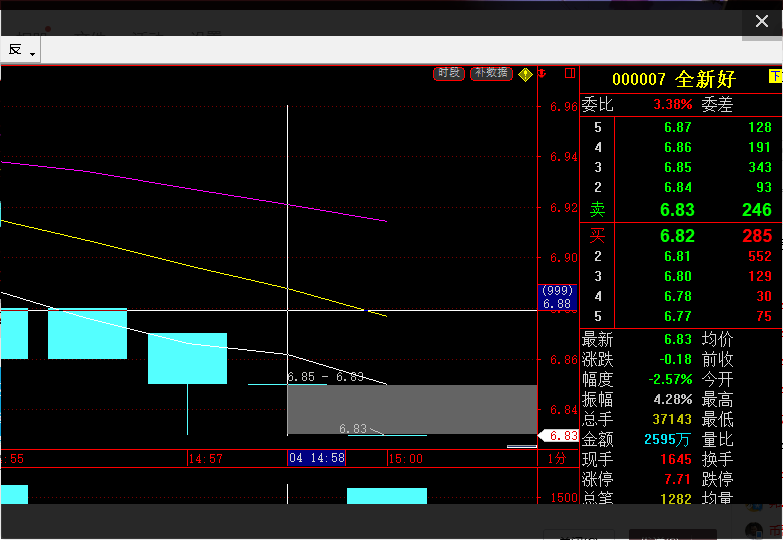Click best bid volume 285
This screenshot has height=540, width=783.
tap(757, 236)
